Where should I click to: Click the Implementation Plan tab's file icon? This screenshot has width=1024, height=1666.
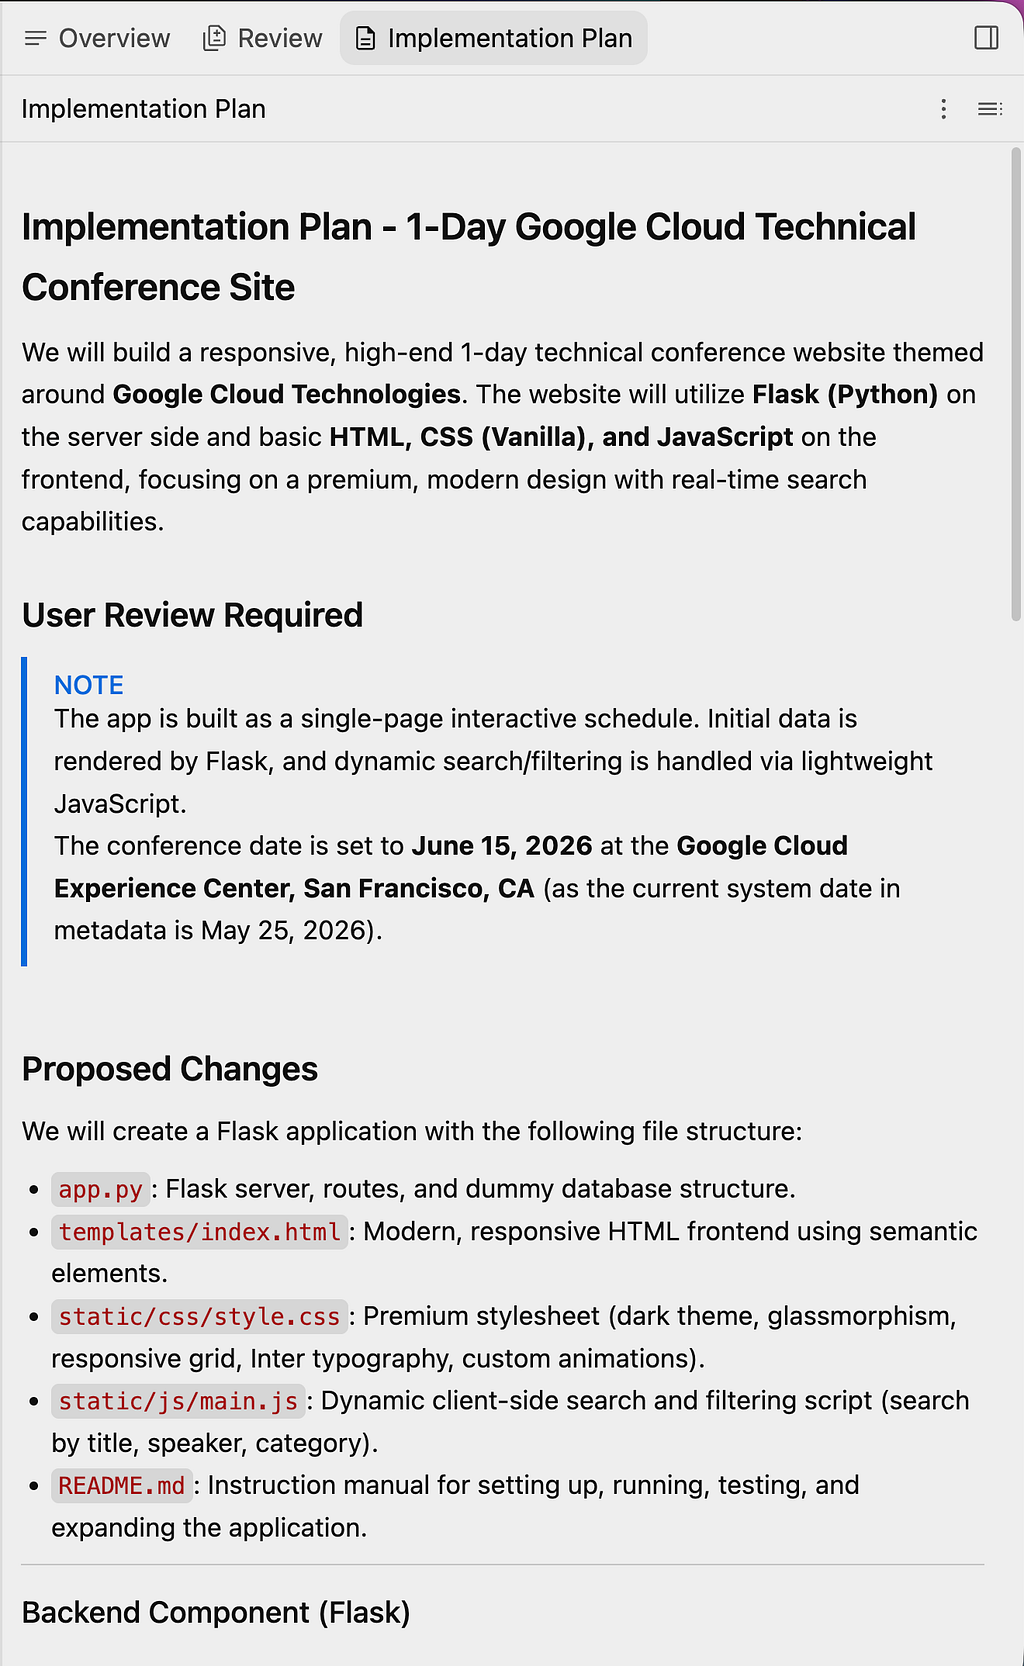pos(366,38)
